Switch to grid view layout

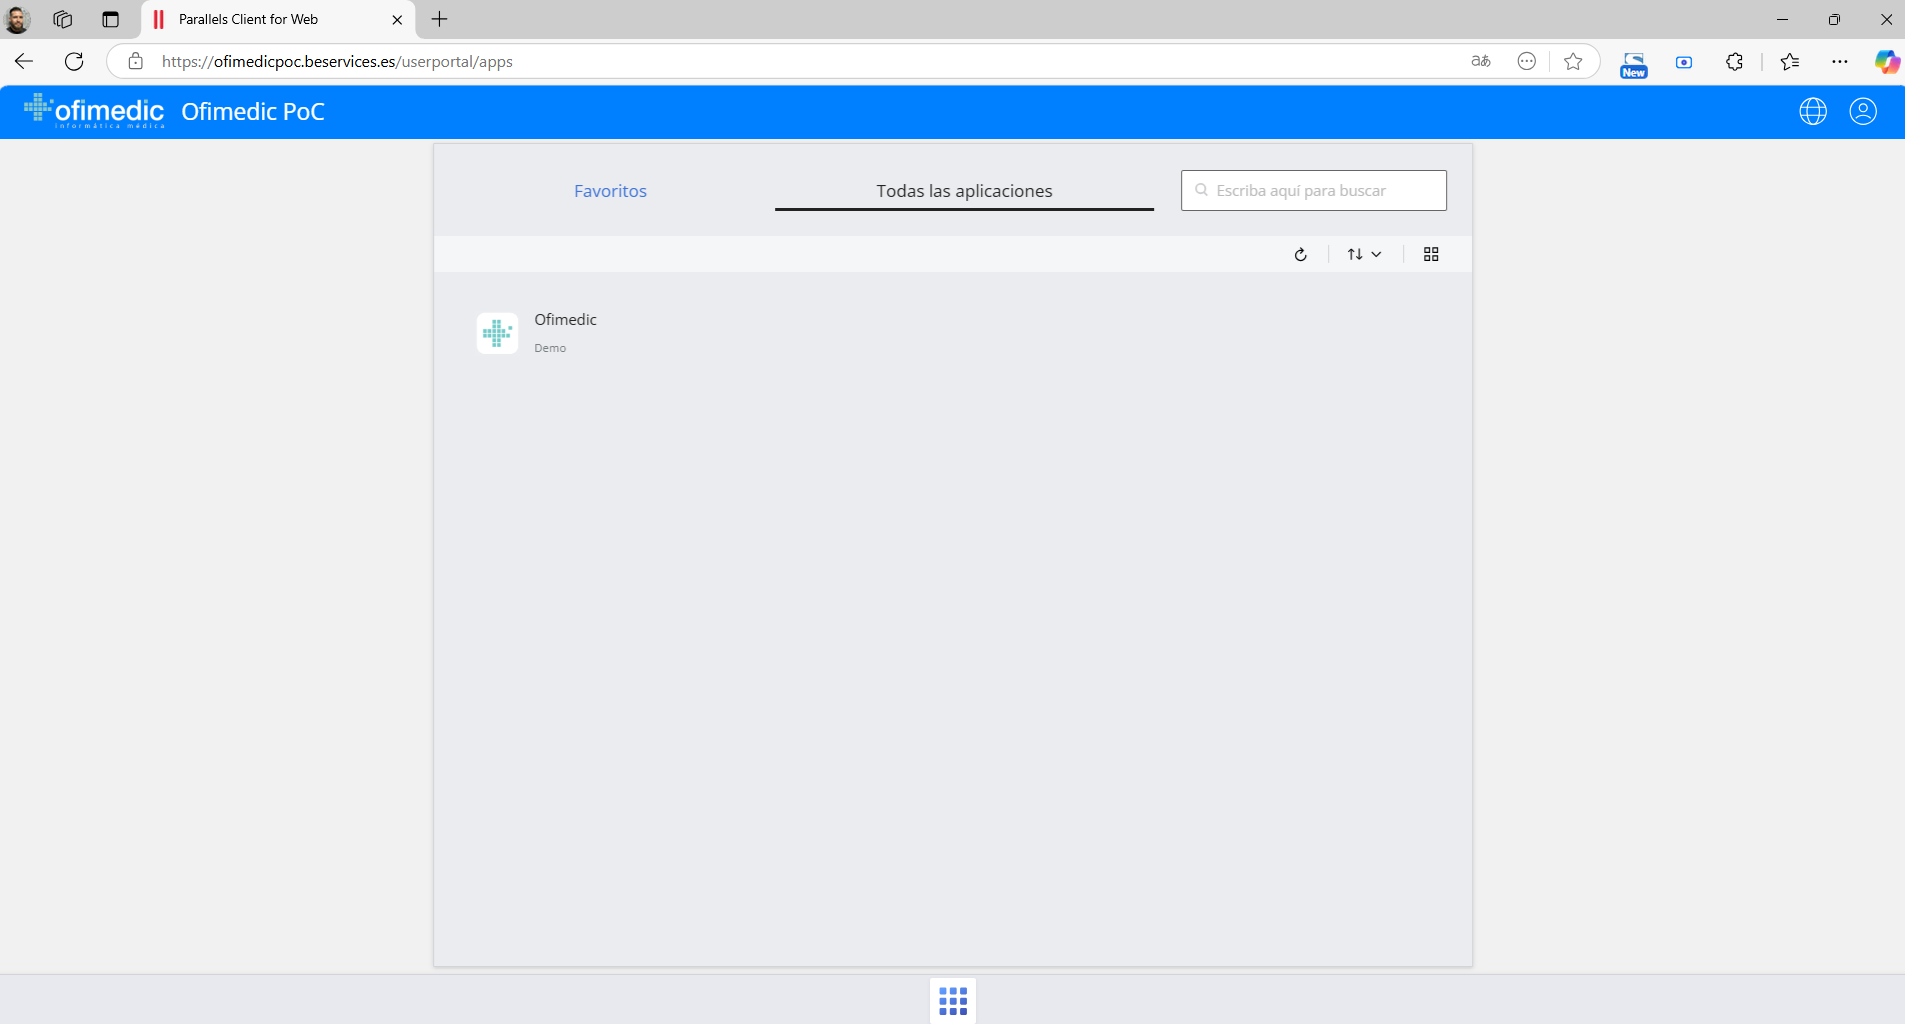click(1430, 254)
